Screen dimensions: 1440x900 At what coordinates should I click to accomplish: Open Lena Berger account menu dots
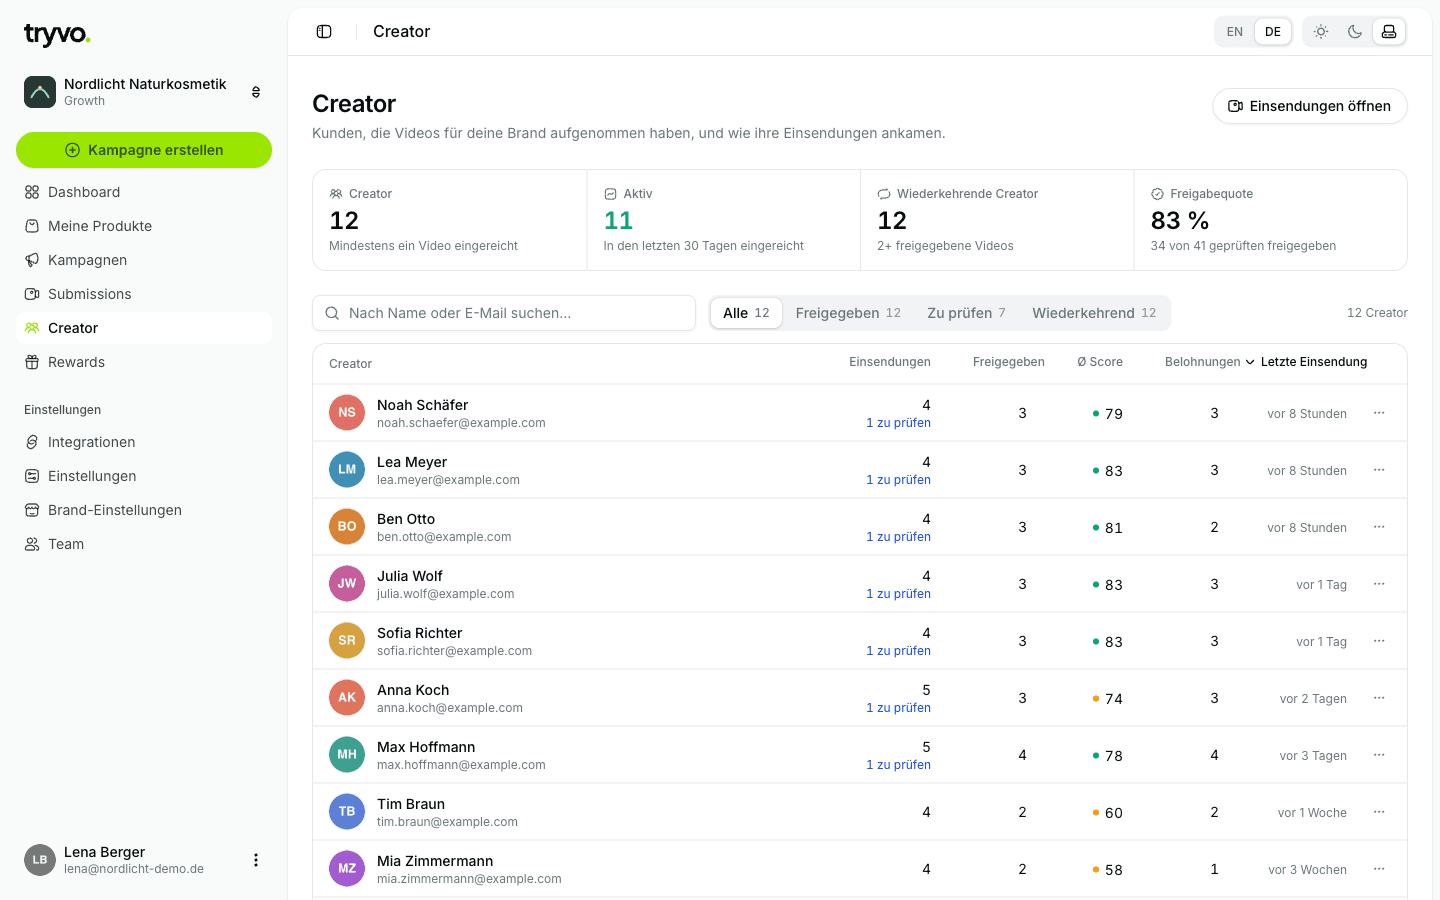(x=256, y=860)
